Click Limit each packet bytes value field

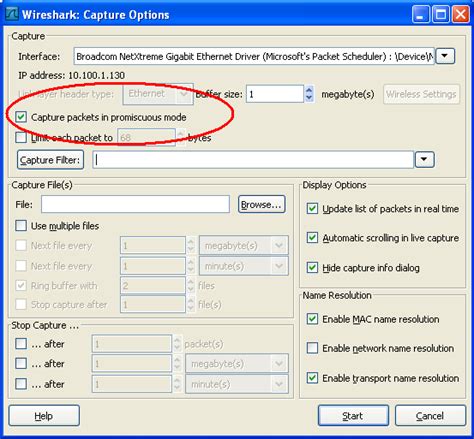pyautogui.click(x=147, y=137)
